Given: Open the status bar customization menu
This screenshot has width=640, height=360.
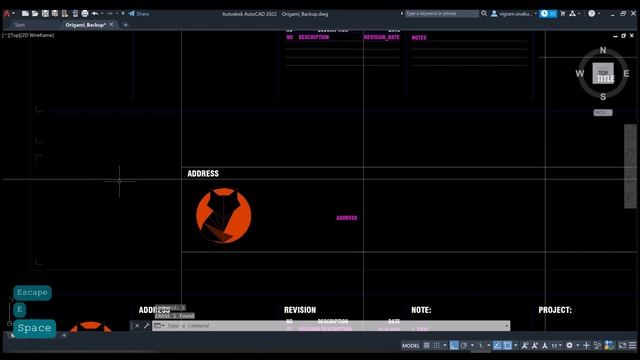Looking at the screenshot, I should pyautogui.click(x=632, y=346).
